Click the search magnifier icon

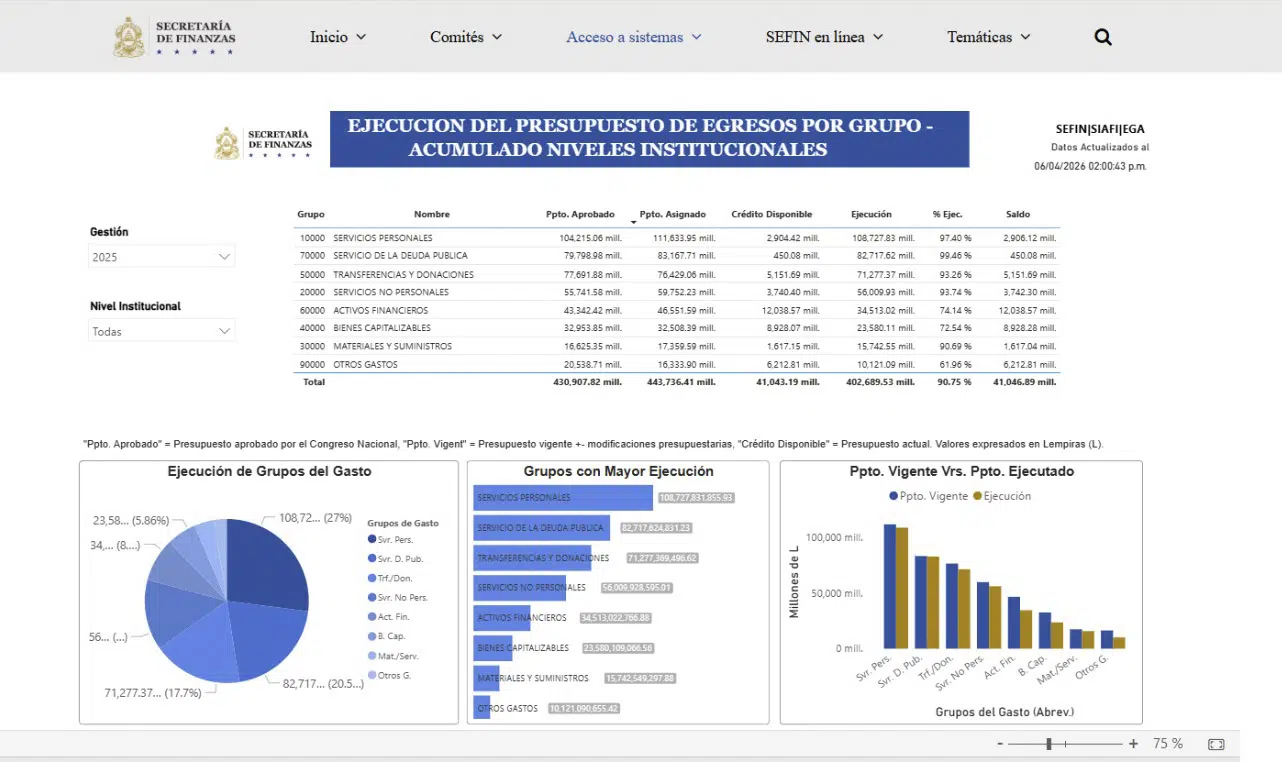click(x=1103, y=37)
